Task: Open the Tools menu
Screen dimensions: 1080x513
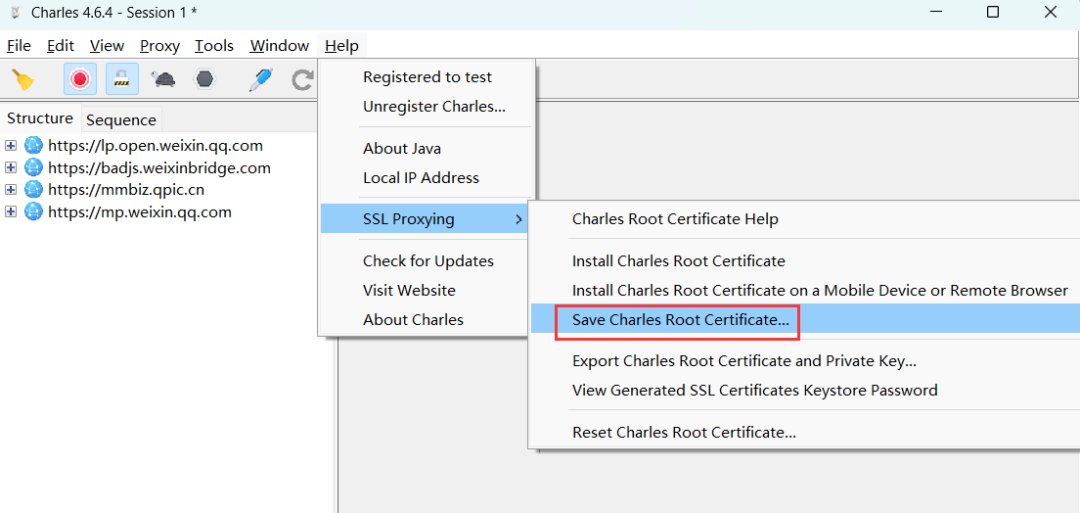Action: 214,46
